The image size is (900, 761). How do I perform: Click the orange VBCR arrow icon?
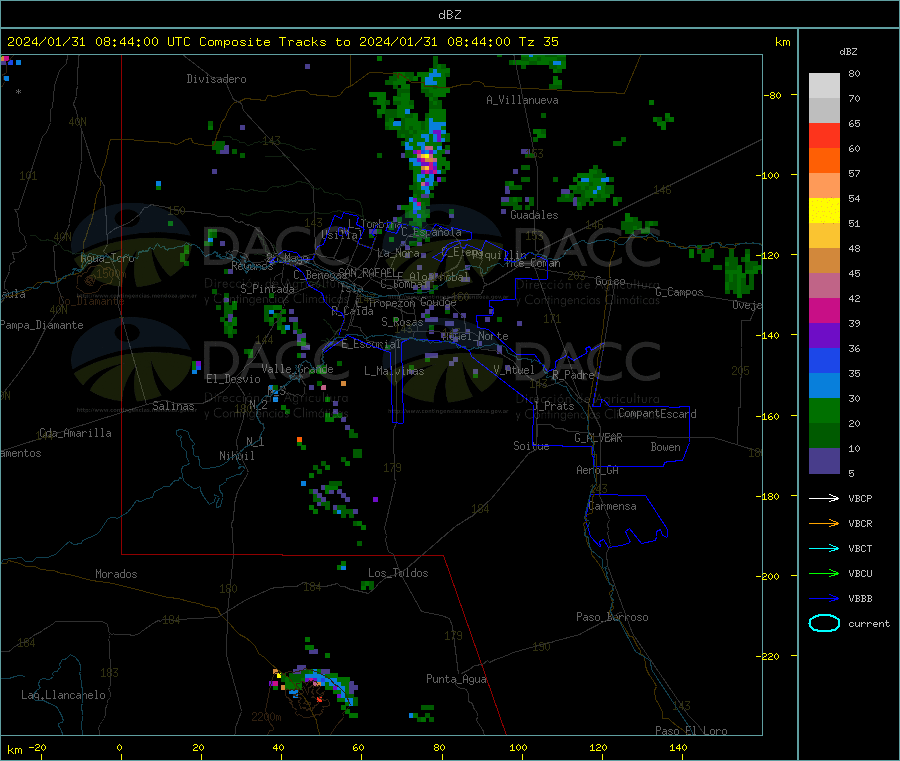[x=824, y=523]
